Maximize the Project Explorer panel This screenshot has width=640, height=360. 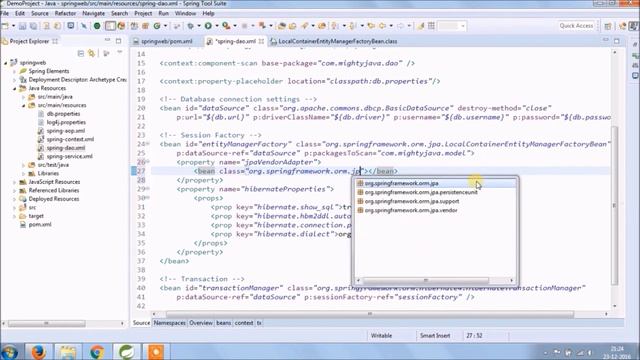[118, 41]
